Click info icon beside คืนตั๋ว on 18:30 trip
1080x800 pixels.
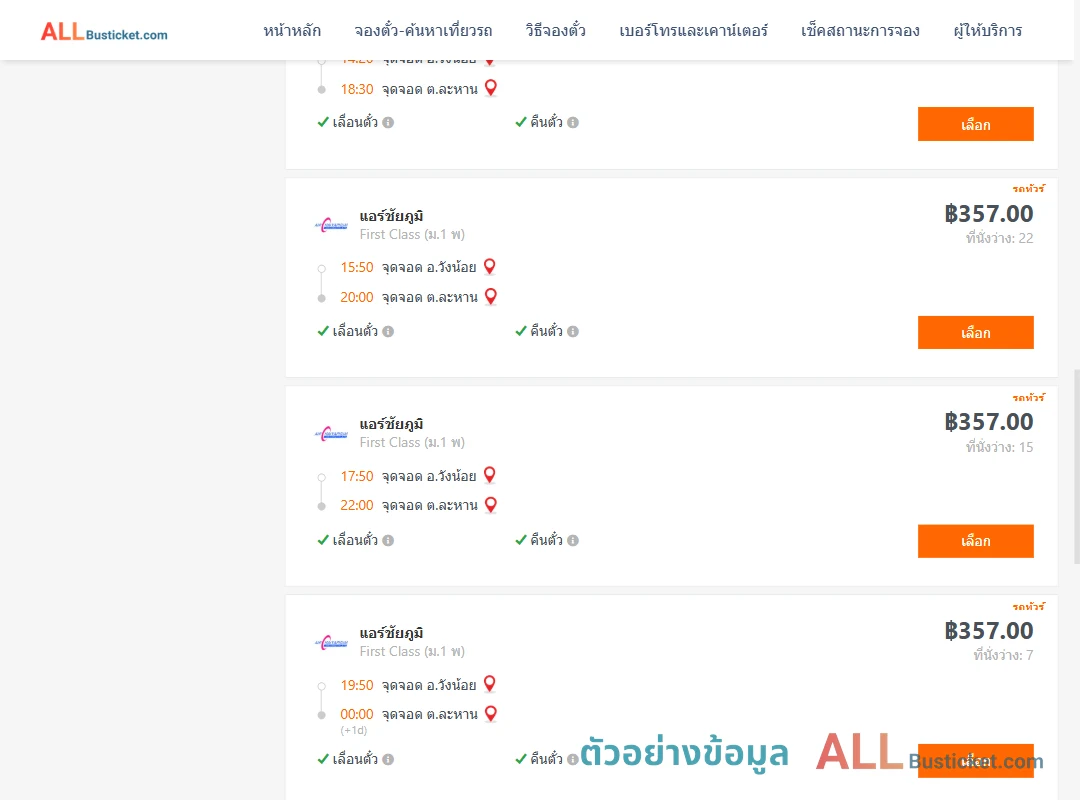573,123
